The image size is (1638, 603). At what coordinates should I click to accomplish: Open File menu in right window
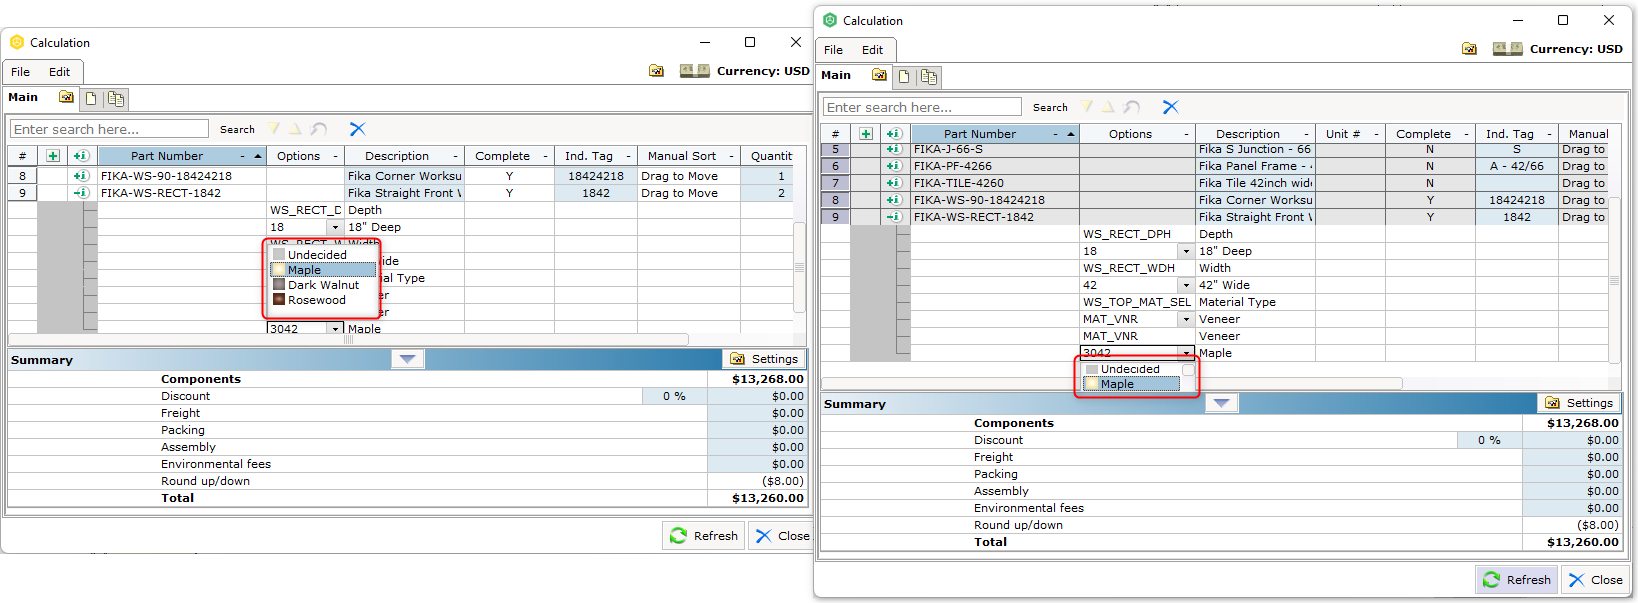834,50
